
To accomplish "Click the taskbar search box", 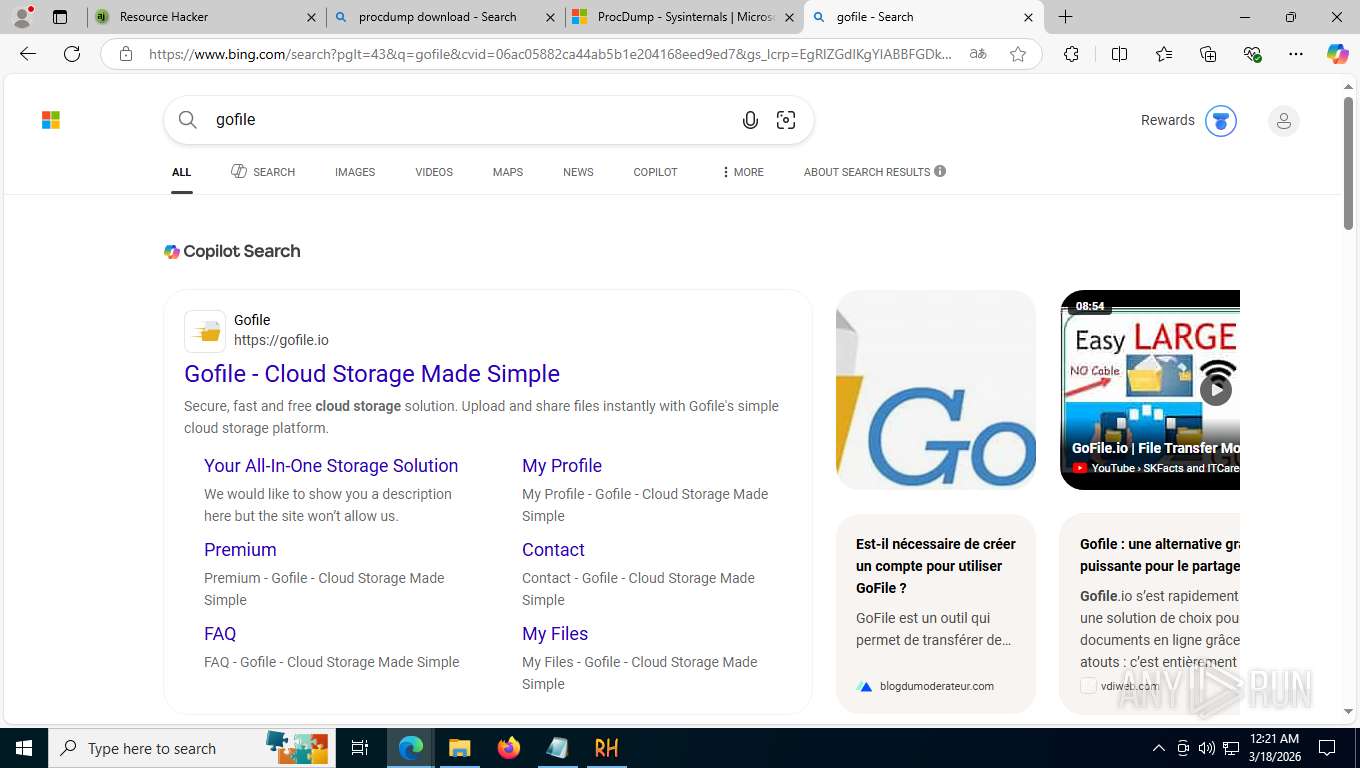I will click(192, 748).
